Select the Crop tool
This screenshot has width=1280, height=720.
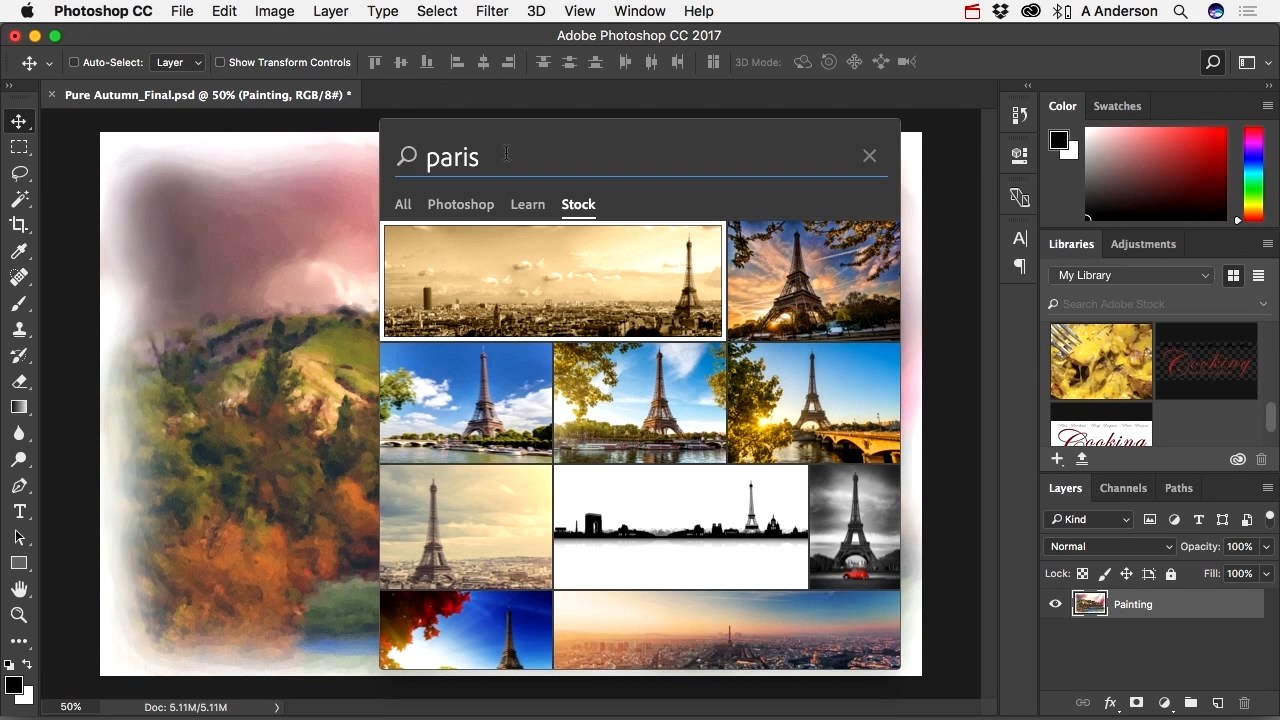click(x=19, y=225)
